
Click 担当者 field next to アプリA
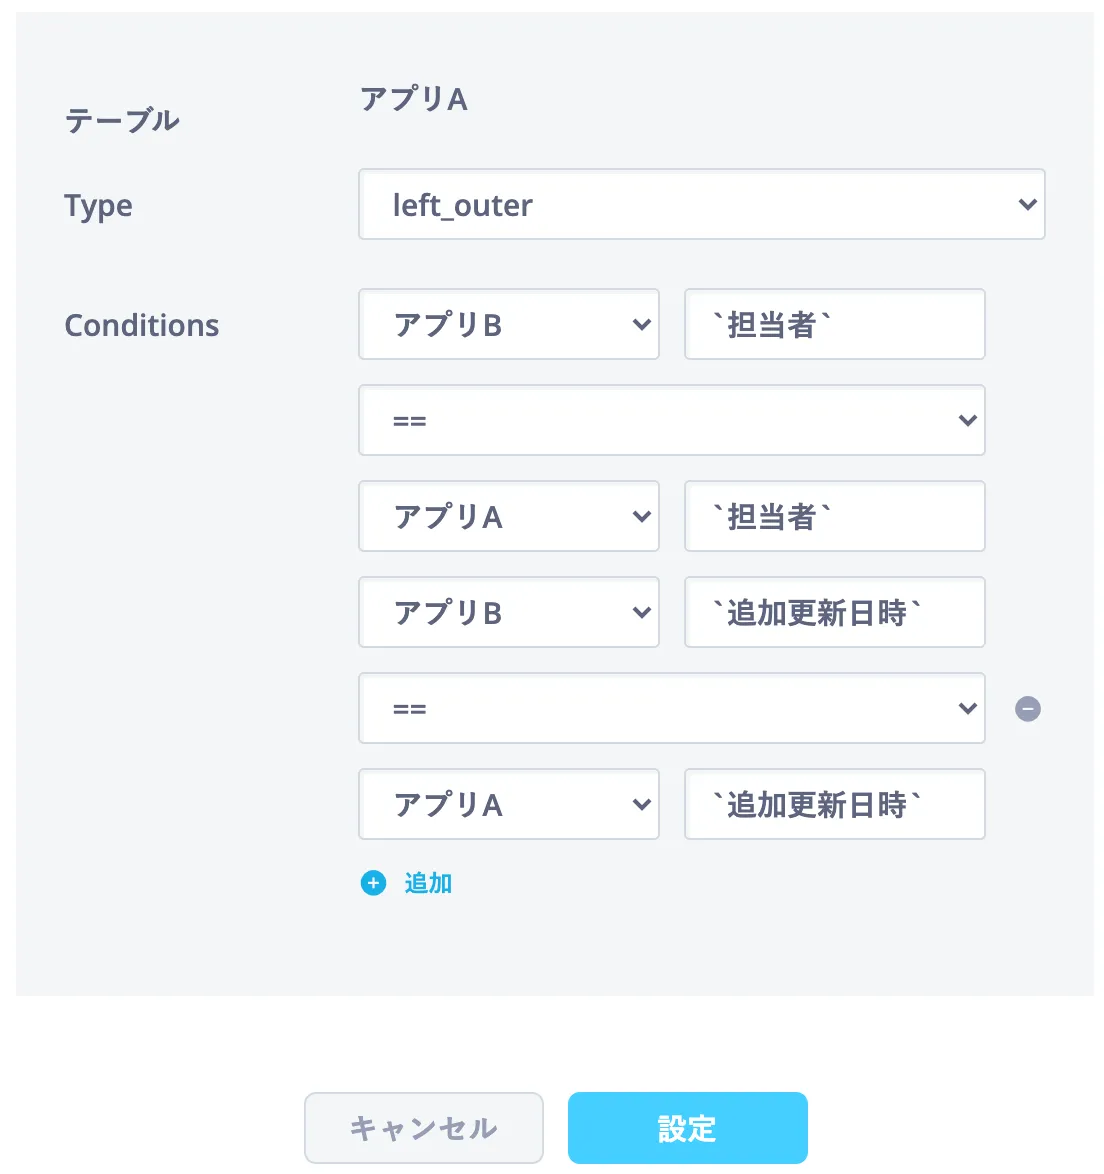834,517
